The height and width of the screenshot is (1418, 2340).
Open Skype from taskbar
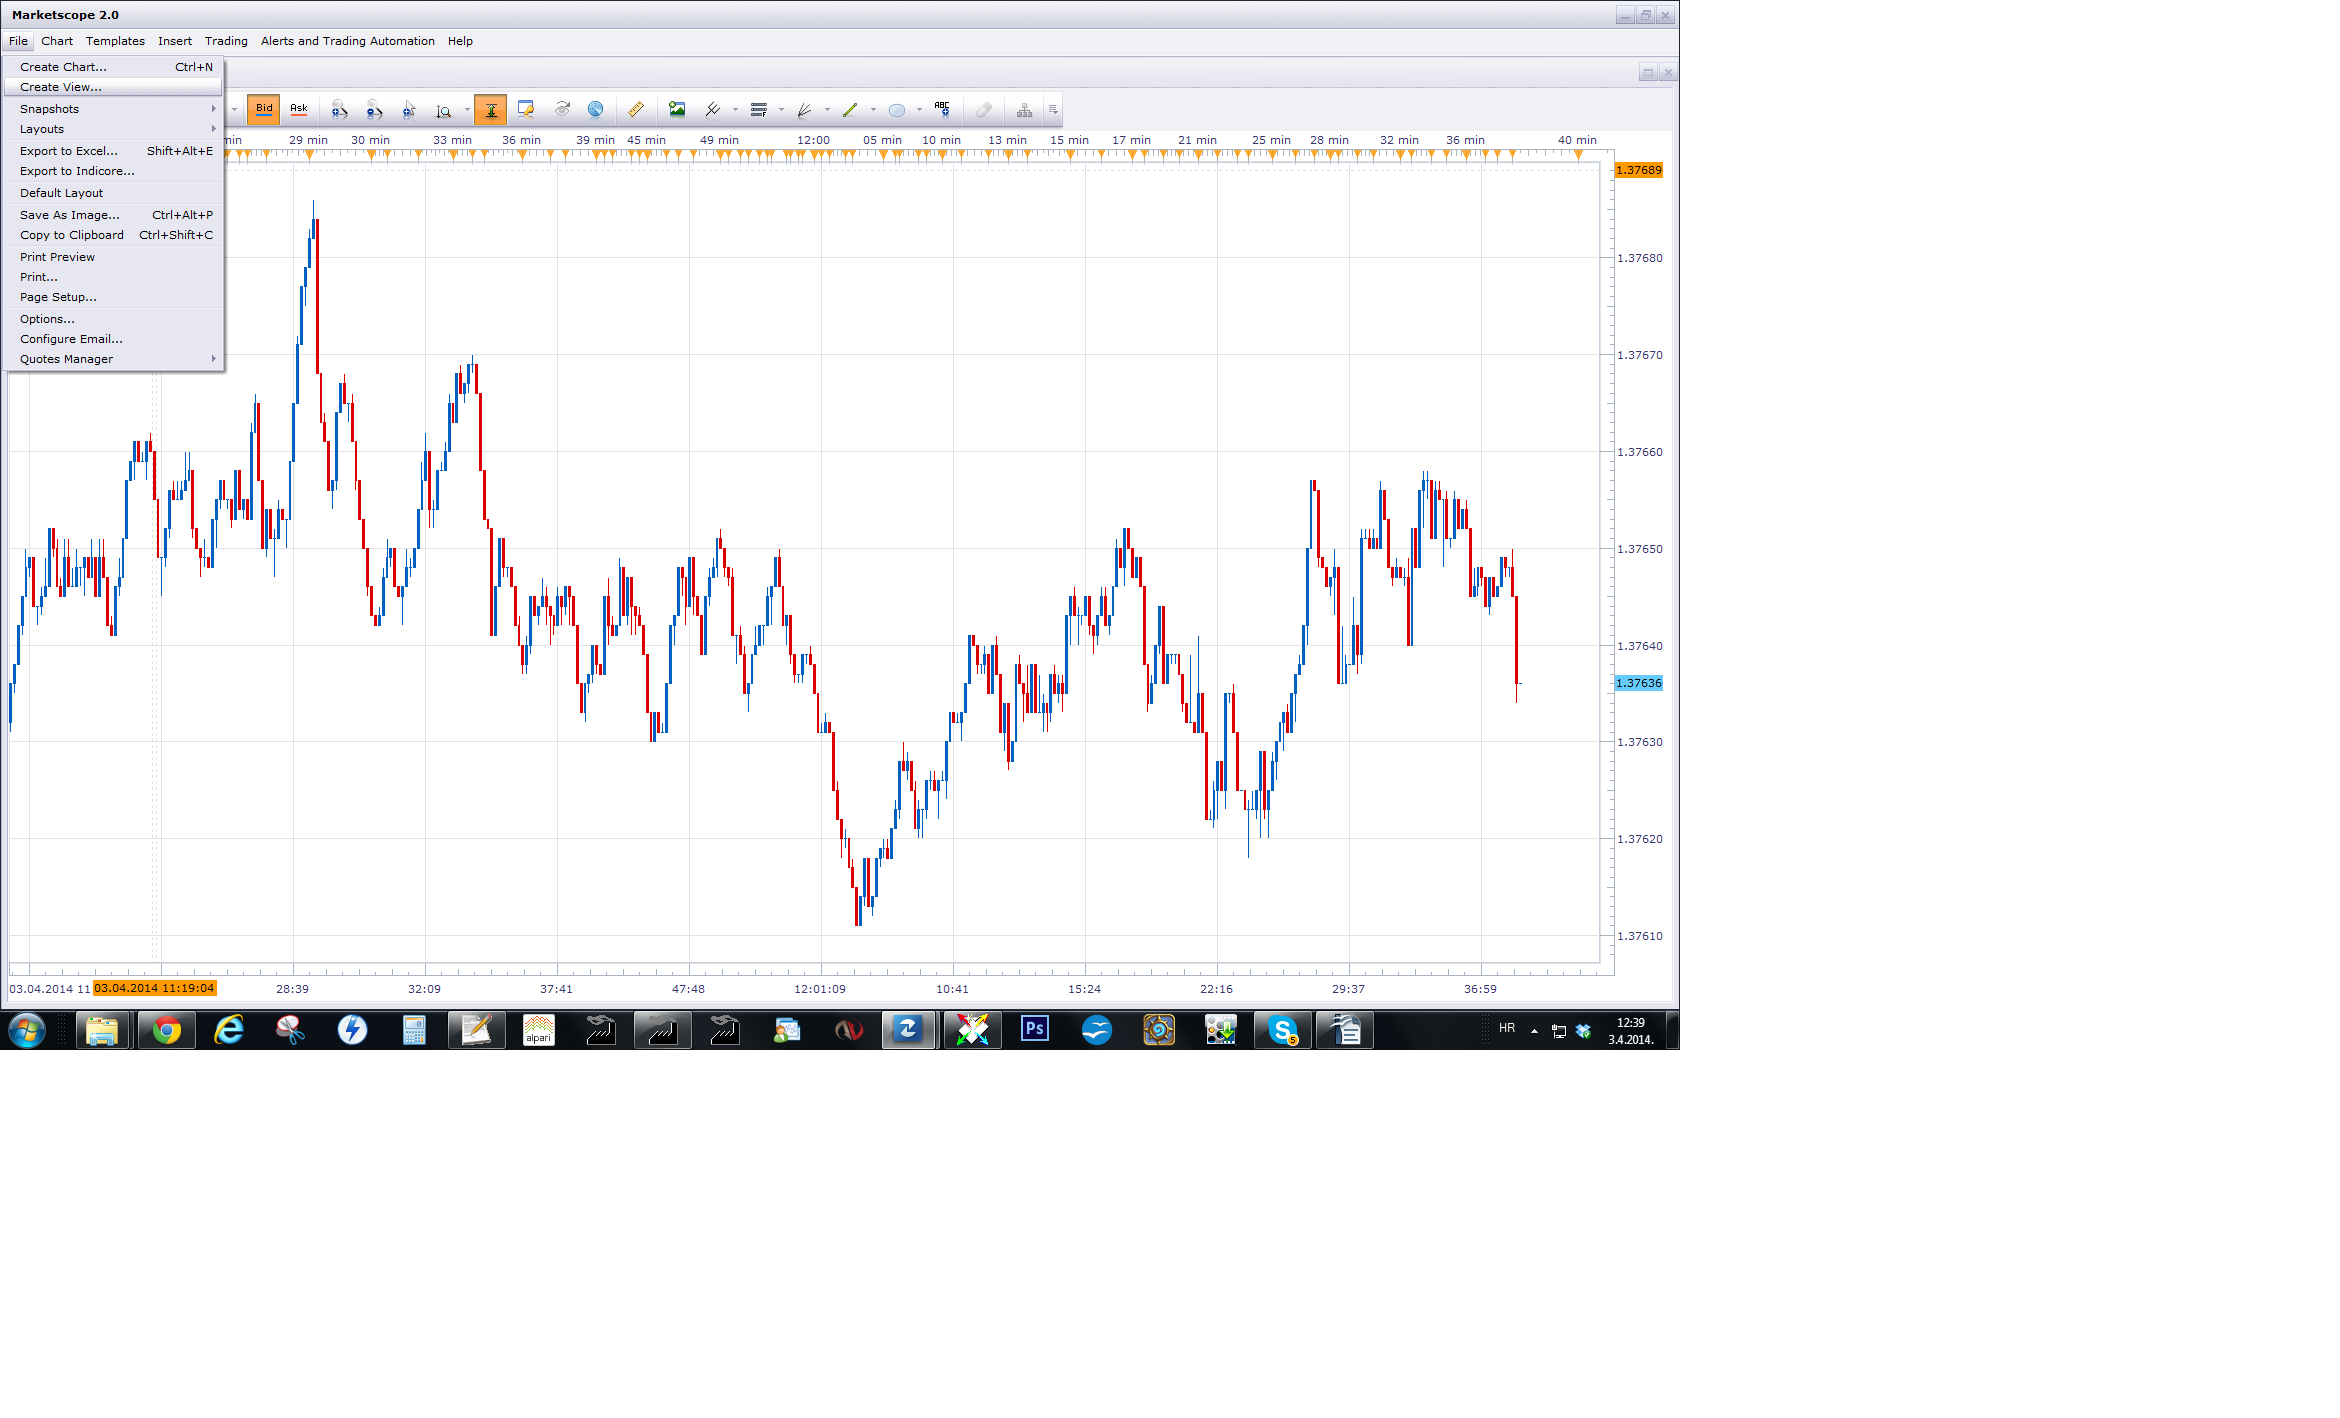click(1283, 1030)
